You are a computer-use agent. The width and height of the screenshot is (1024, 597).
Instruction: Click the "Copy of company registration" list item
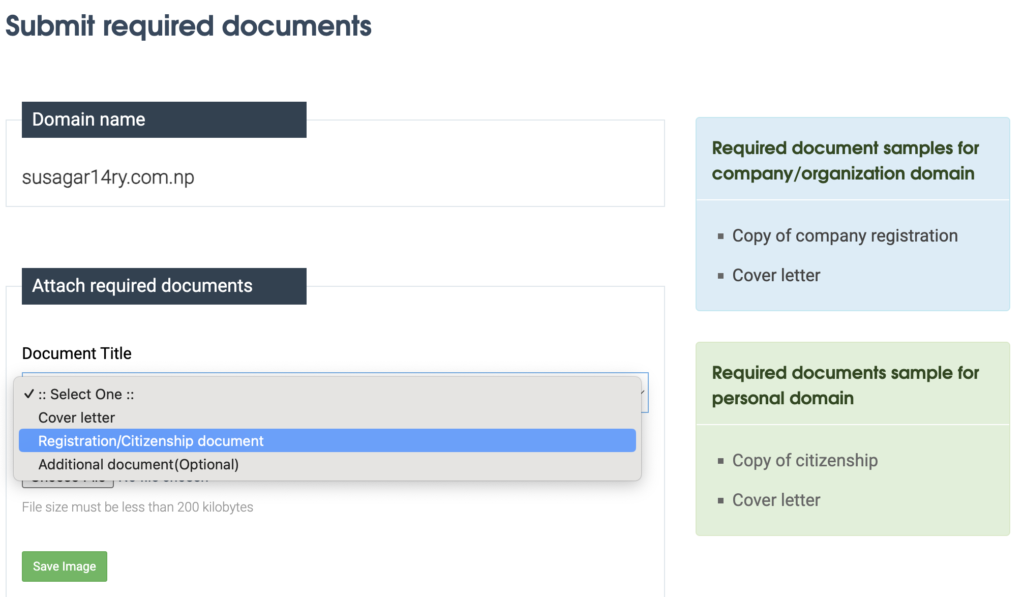point(845,235)
